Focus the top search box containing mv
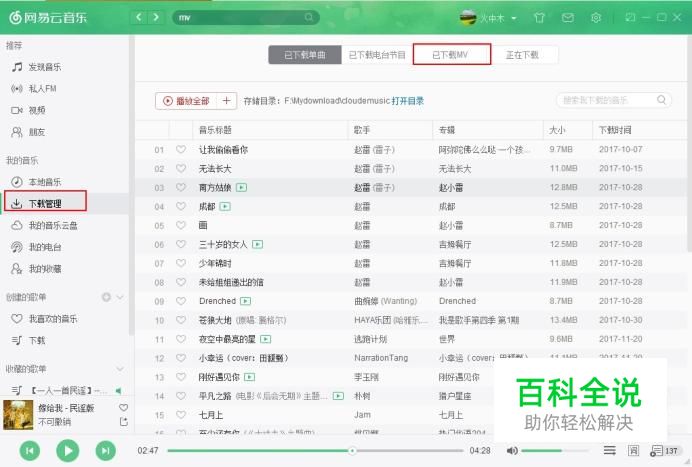This screenshot has height=467, width=692. click(x=245, y=18)
